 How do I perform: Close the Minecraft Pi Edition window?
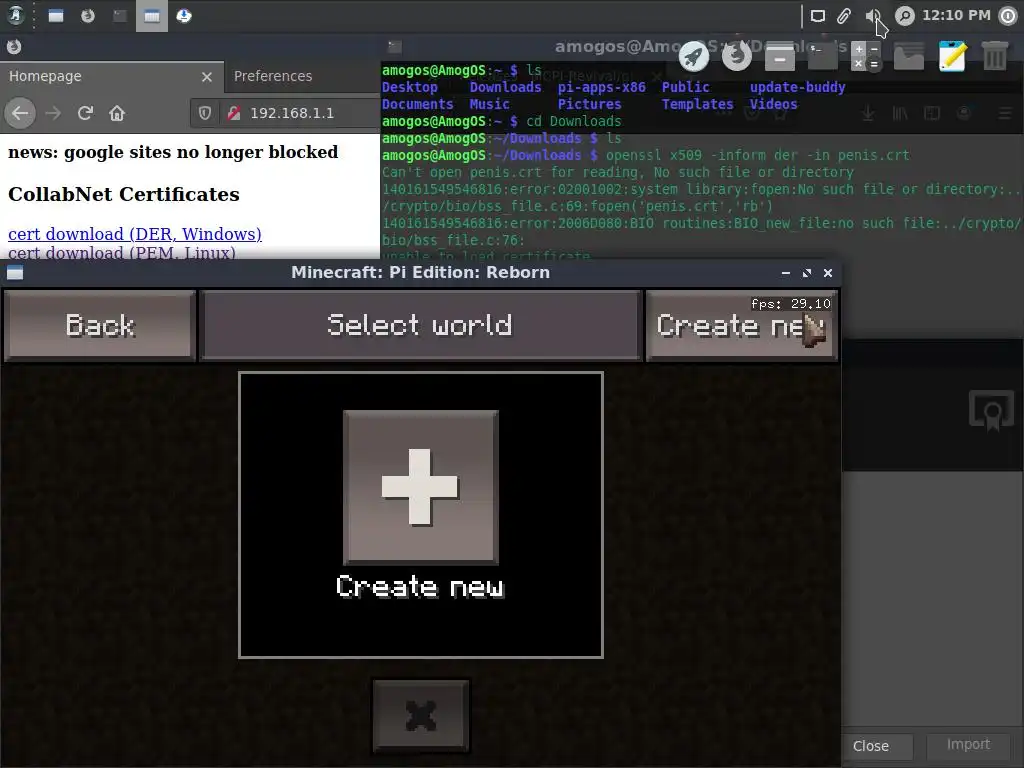point(828,273)
